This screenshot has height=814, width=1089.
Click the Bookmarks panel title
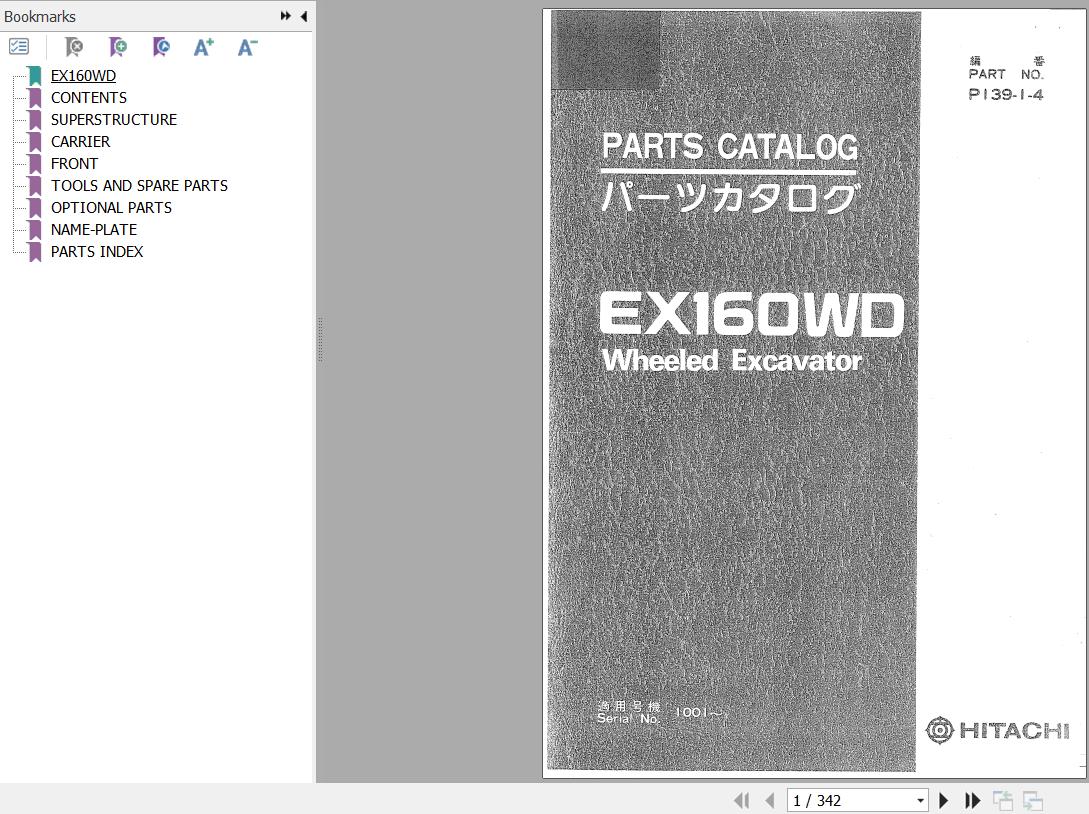40,17
